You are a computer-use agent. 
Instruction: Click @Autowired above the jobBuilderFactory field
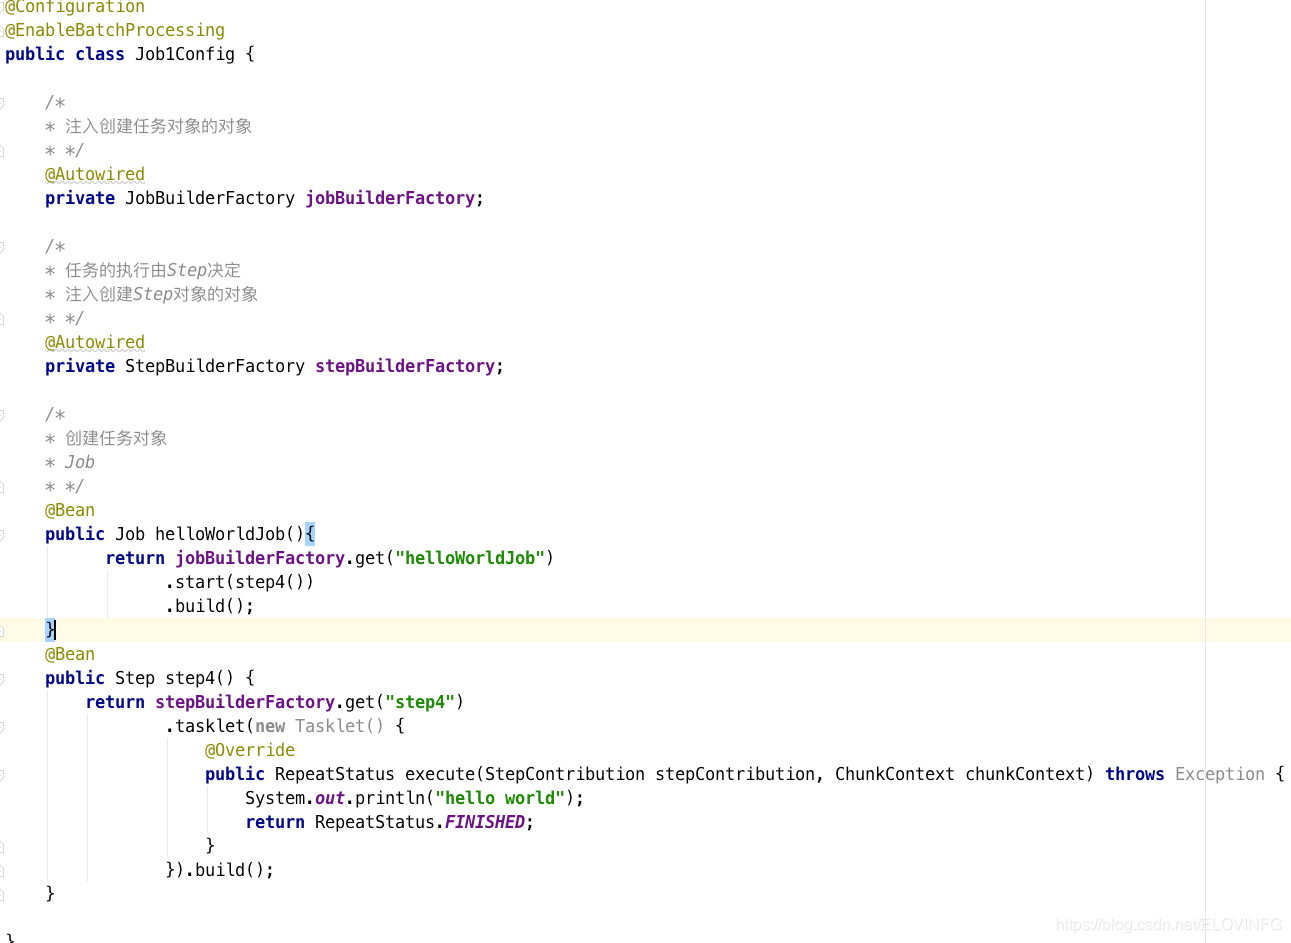(x=95, y=174)
